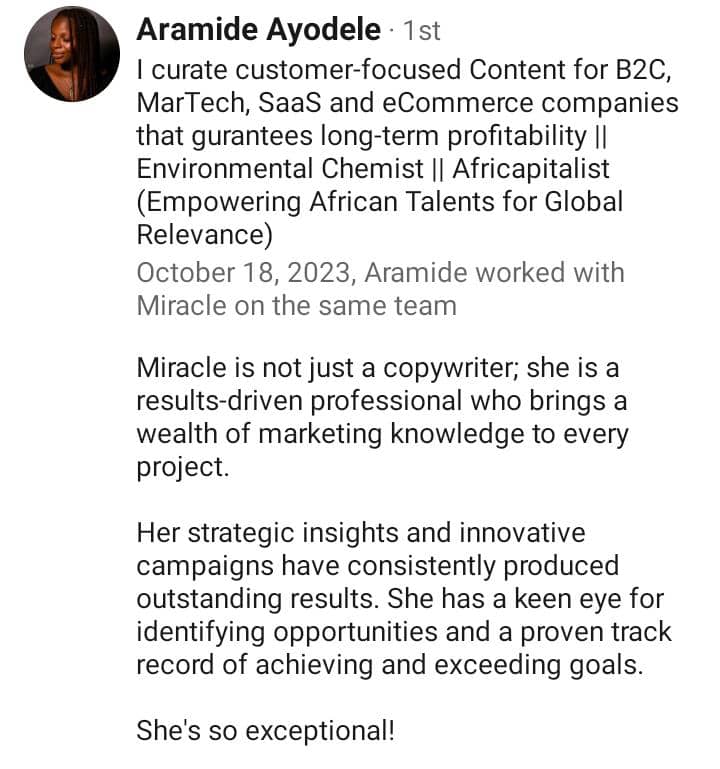This screenshot has height=769, width=720.
Task: Click "record of achieving and exceeding goals" line
Action: click(x=389, y=665)
